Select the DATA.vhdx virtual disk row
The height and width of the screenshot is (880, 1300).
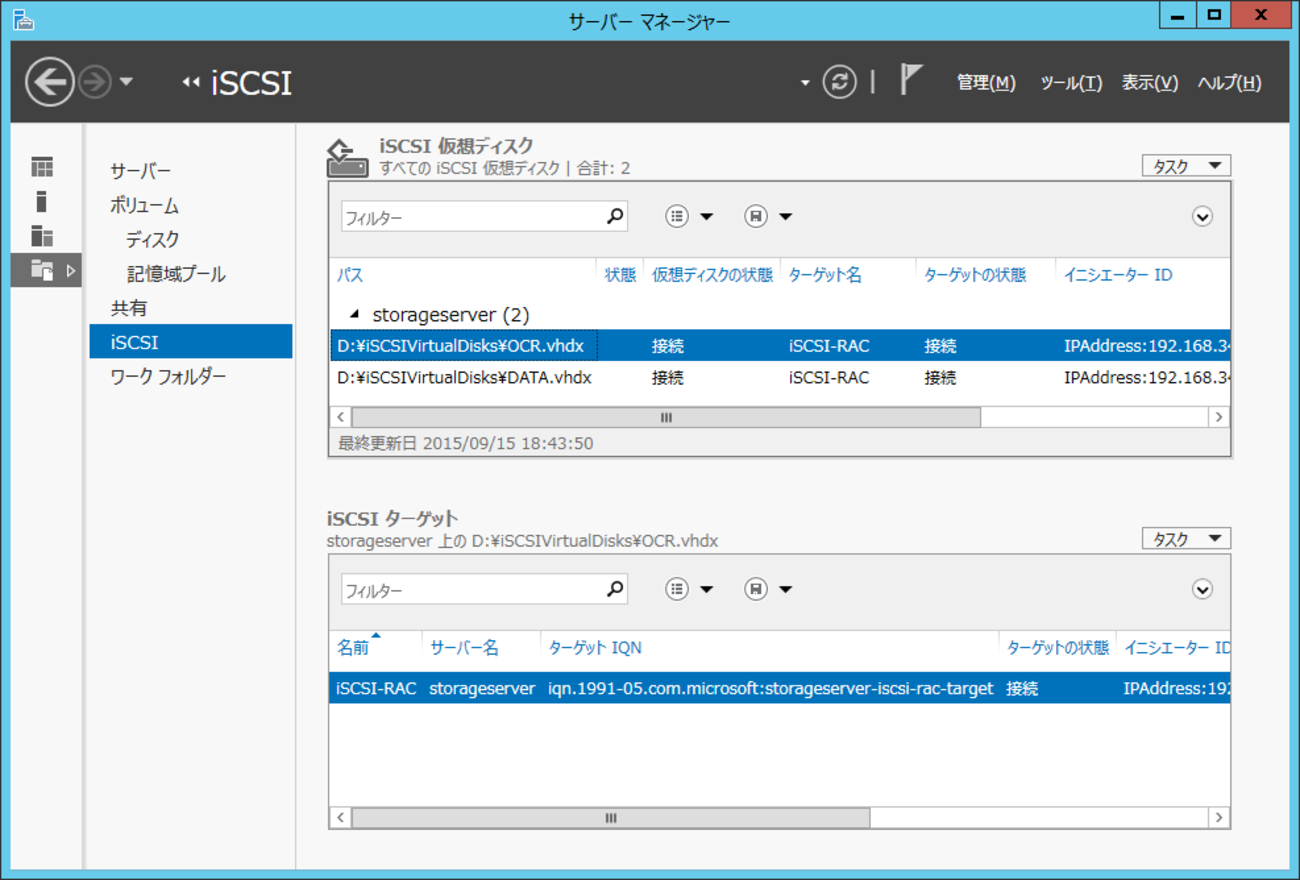[x=465, y=378]
